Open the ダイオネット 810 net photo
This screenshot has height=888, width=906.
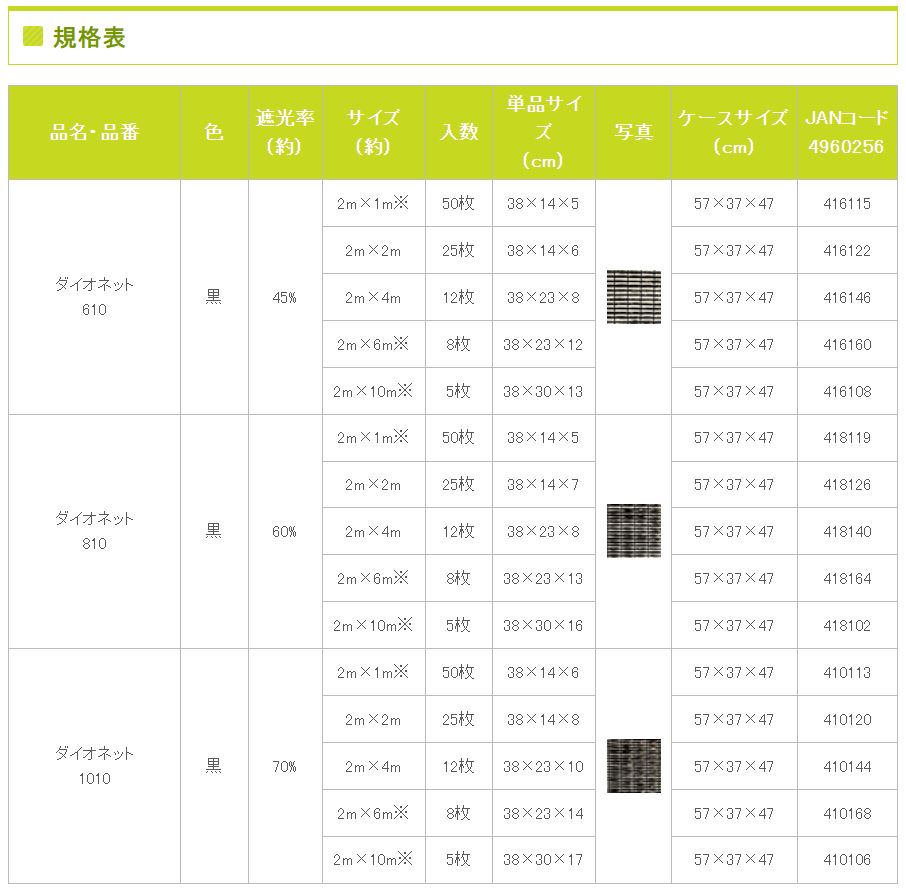[633, 531]
